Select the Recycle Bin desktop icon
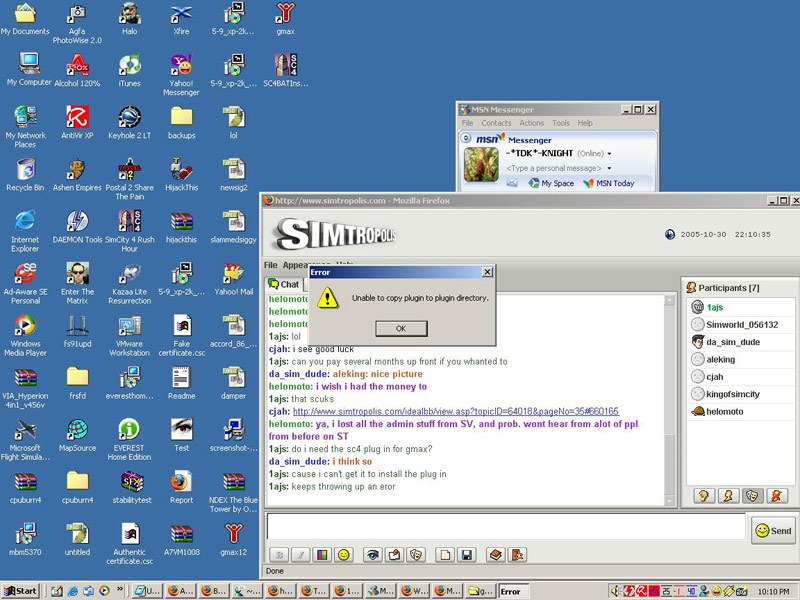The image size is (800, 600). coord(25,174)
